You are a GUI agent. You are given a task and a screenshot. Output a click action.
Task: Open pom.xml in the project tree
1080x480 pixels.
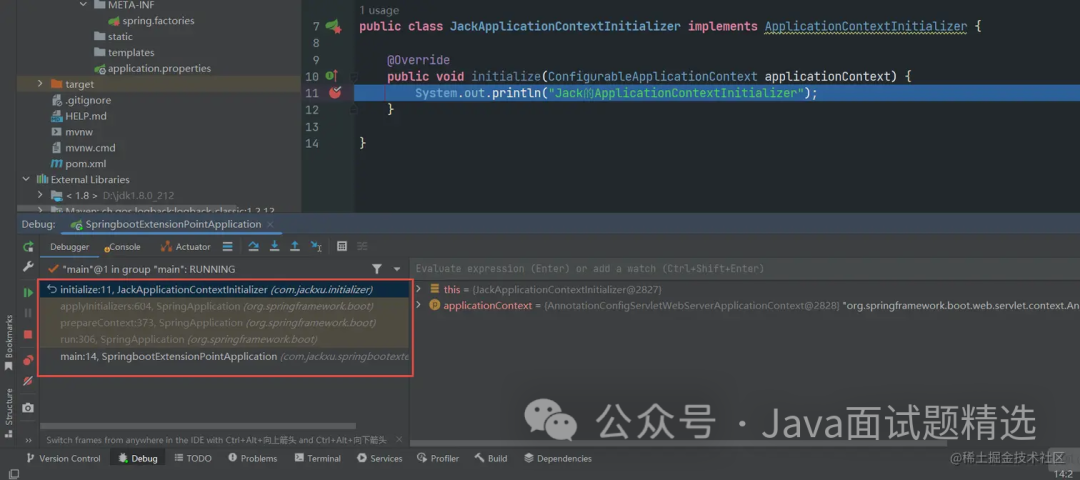[79, 163]
